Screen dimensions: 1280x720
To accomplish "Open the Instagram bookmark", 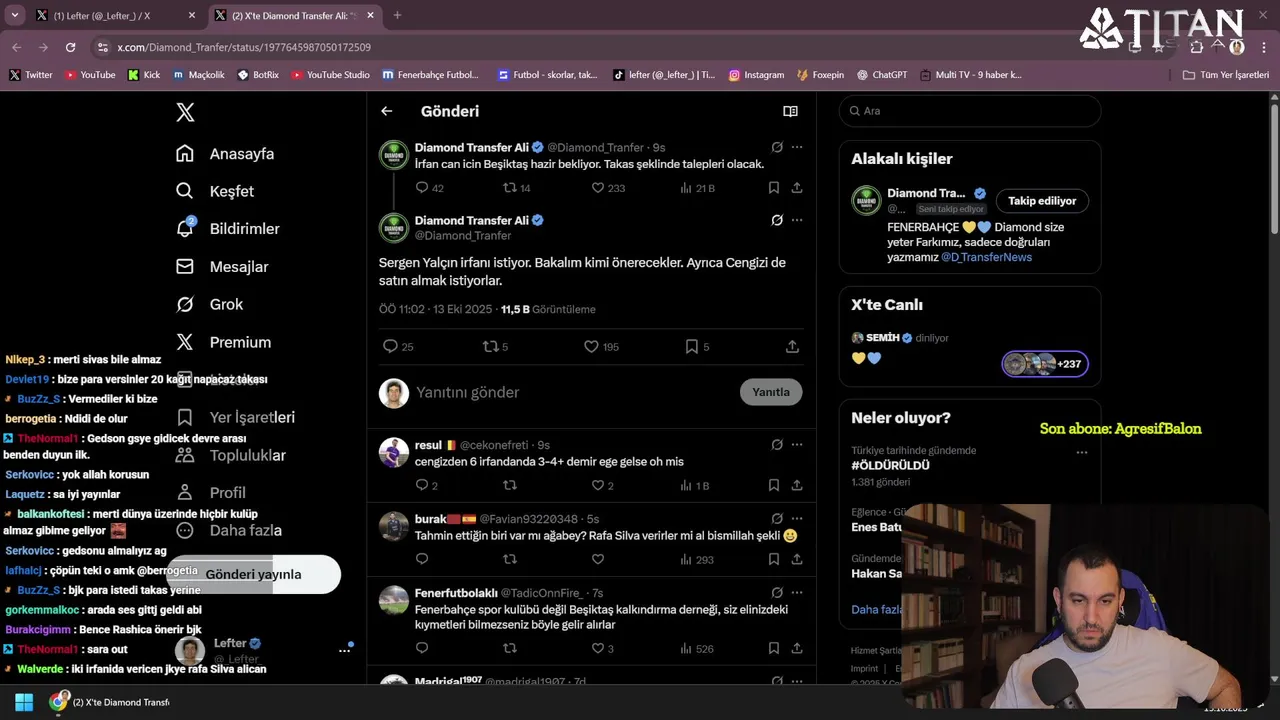I will pyautogui.click(x=756, y=75).
